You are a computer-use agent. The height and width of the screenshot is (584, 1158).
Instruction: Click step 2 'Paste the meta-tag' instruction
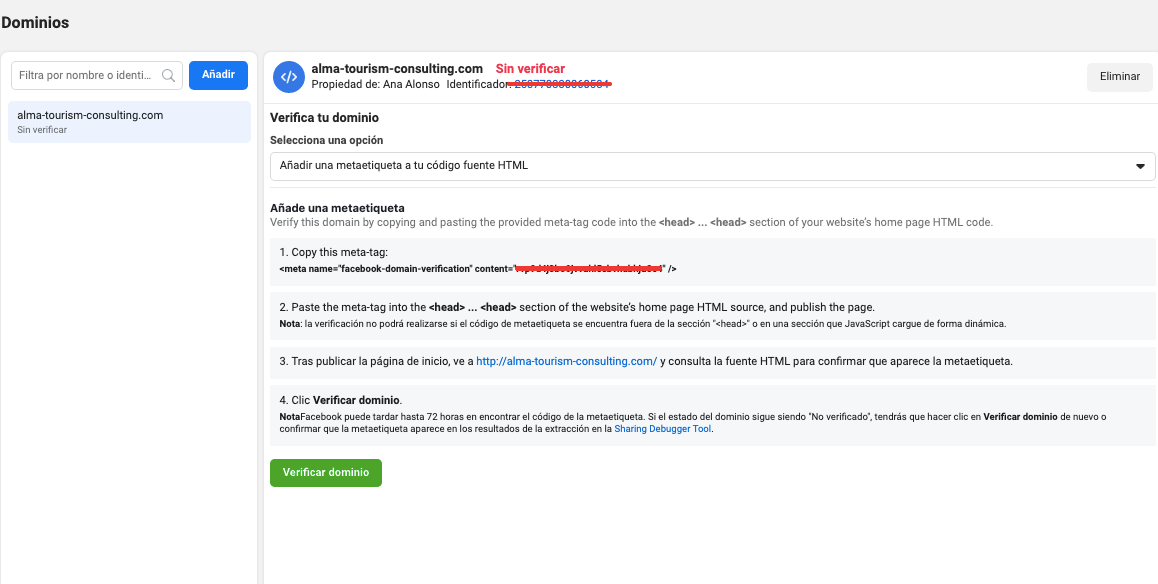tap(577, 307)
